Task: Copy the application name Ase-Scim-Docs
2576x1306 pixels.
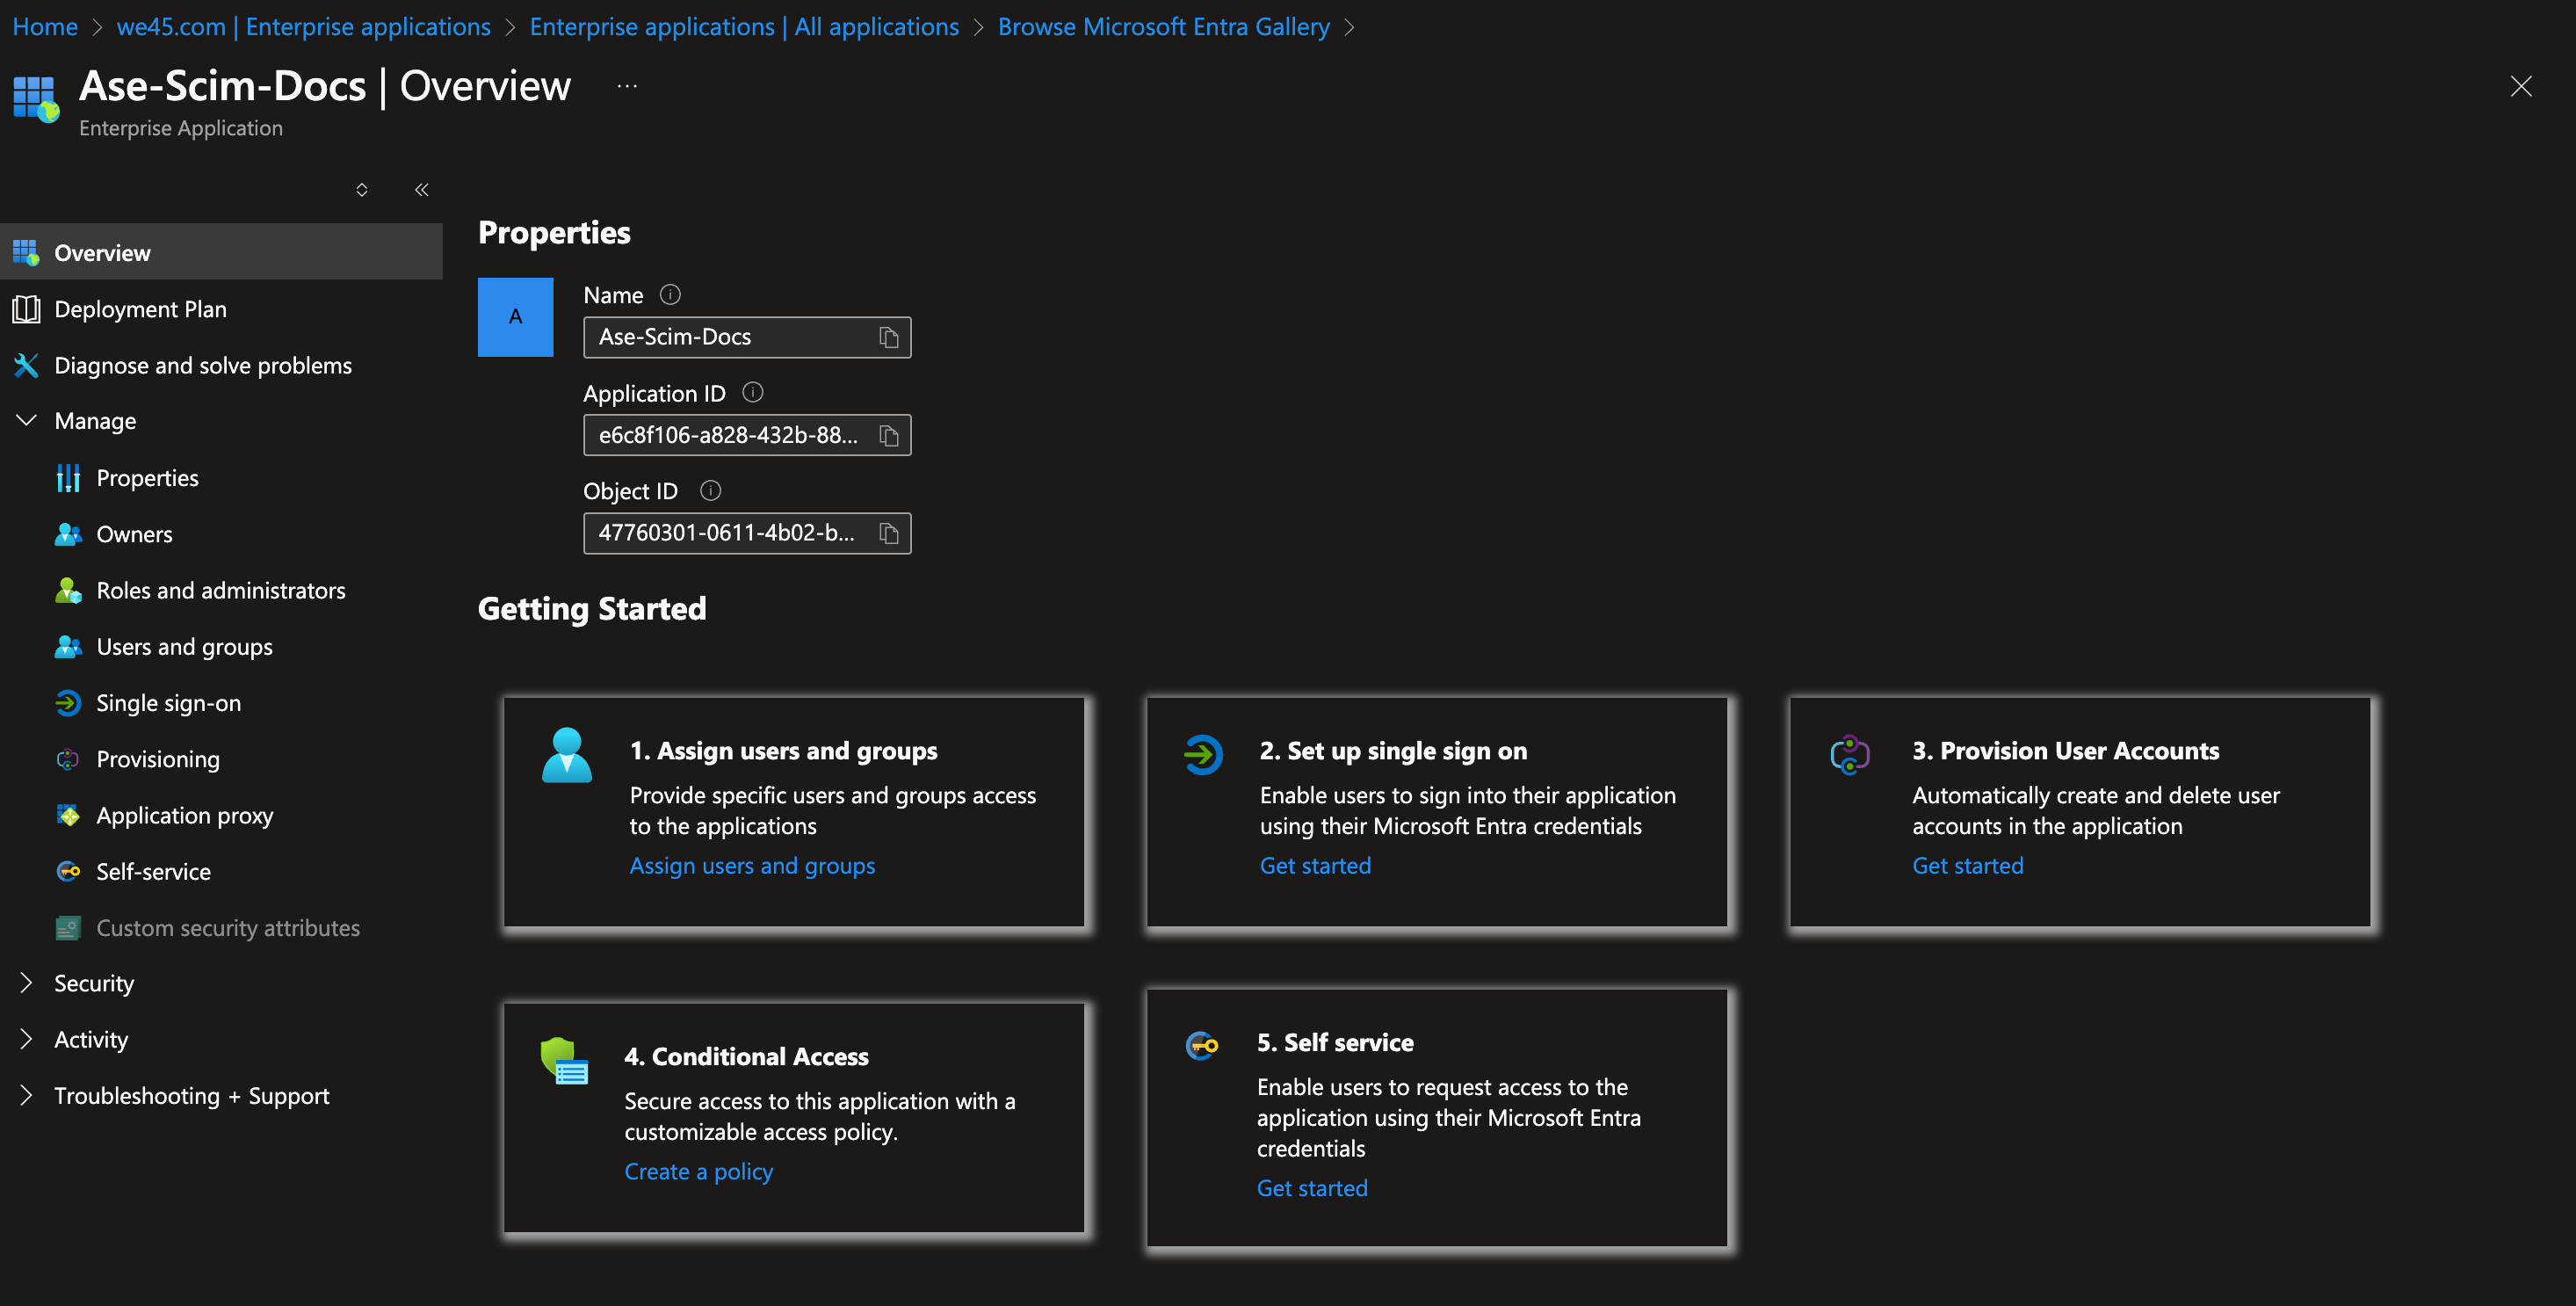Action: click(889, 337)
